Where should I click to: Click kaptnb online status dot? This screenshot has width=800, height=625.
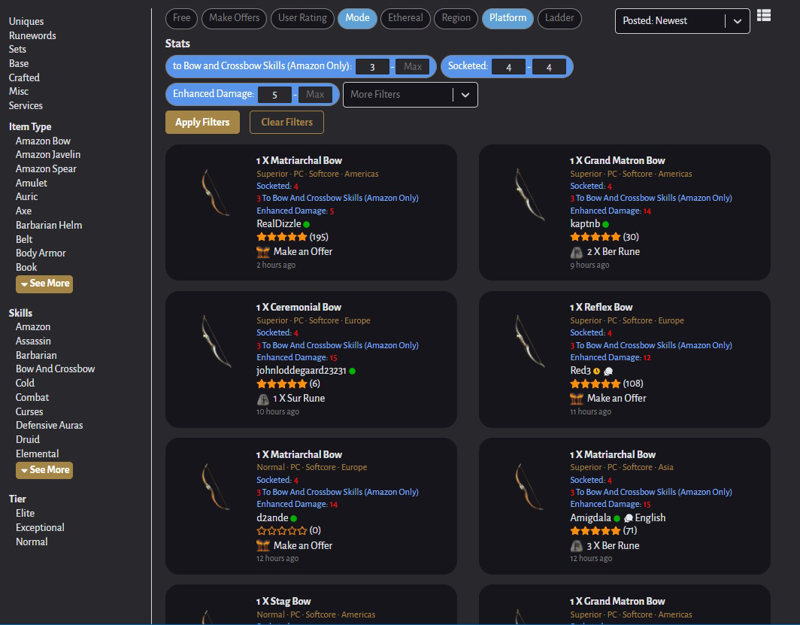point(606,224)
